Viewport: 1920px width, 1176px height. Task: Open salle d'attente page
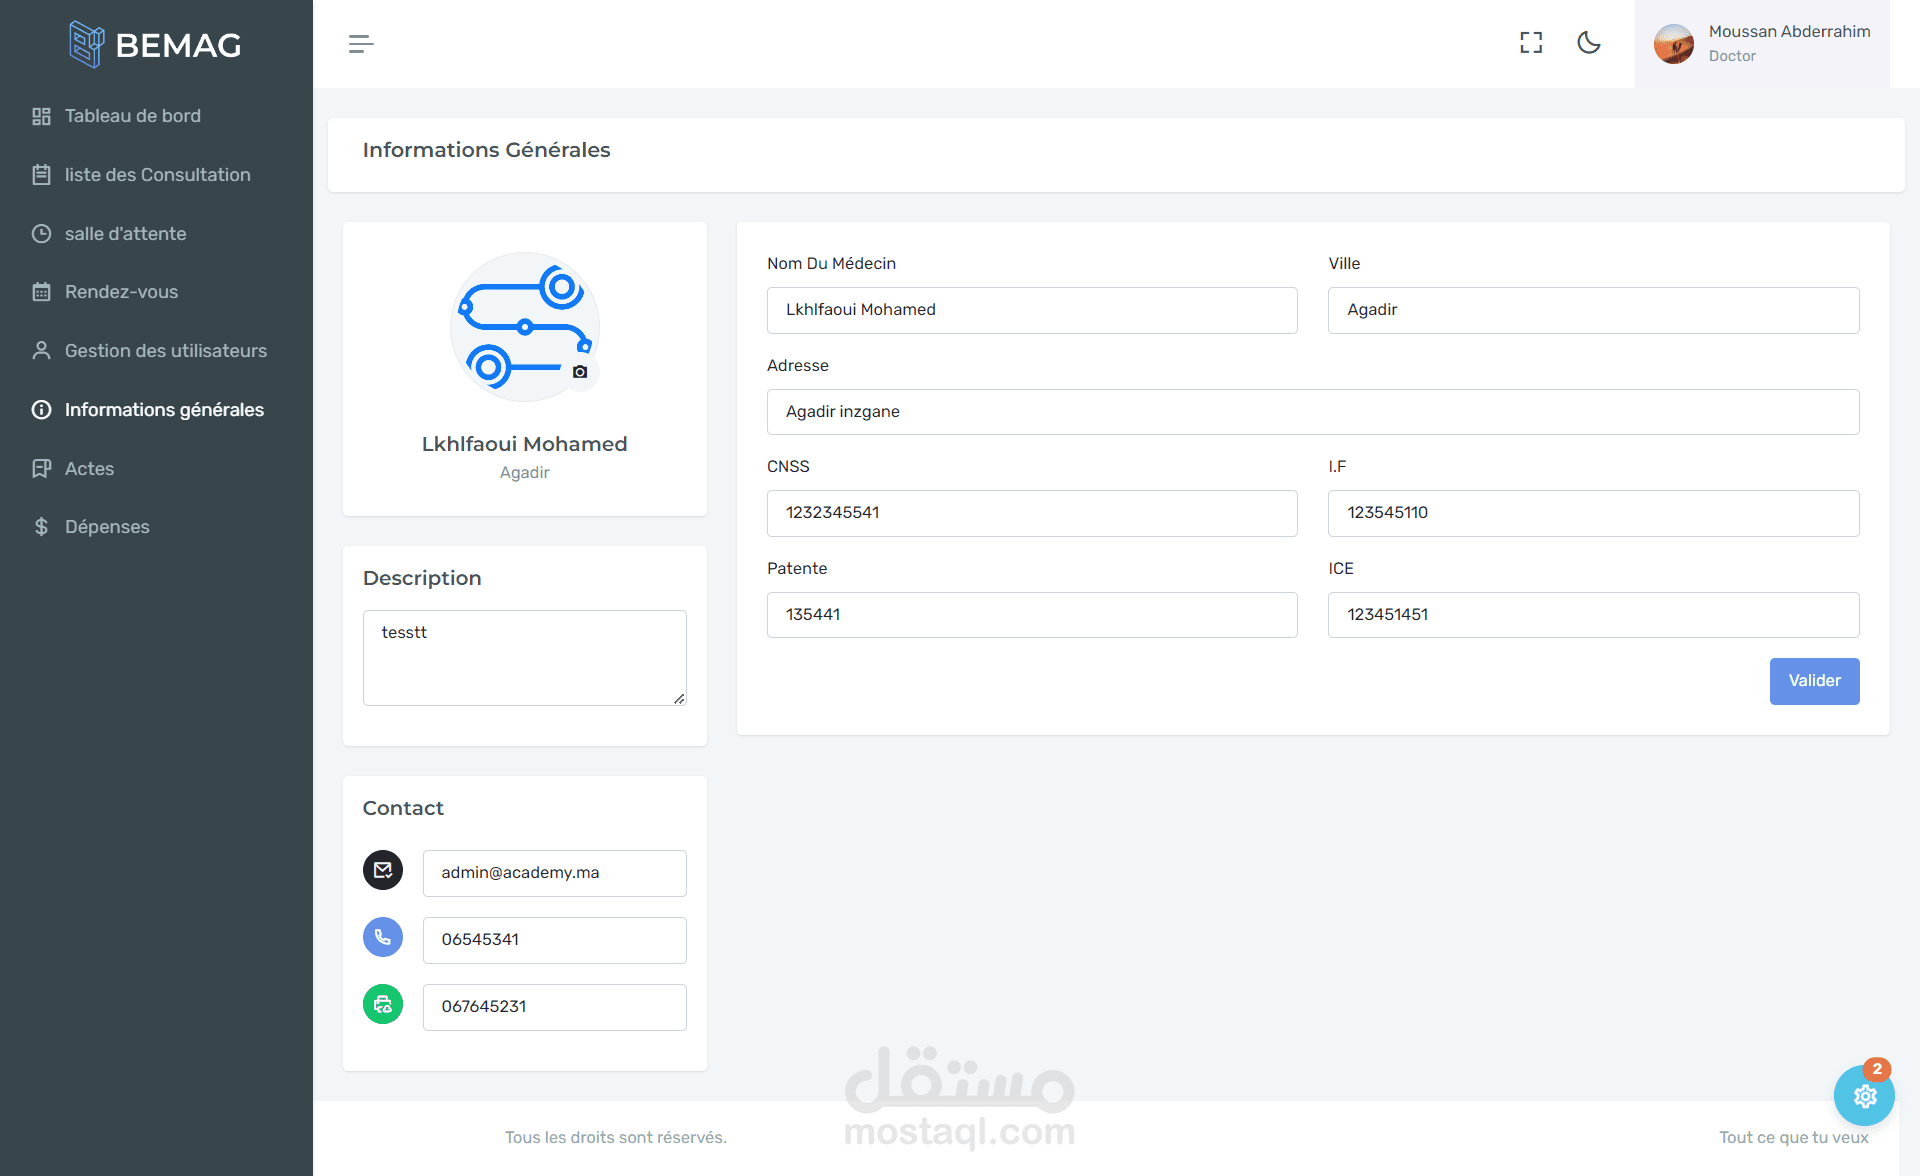125,234
